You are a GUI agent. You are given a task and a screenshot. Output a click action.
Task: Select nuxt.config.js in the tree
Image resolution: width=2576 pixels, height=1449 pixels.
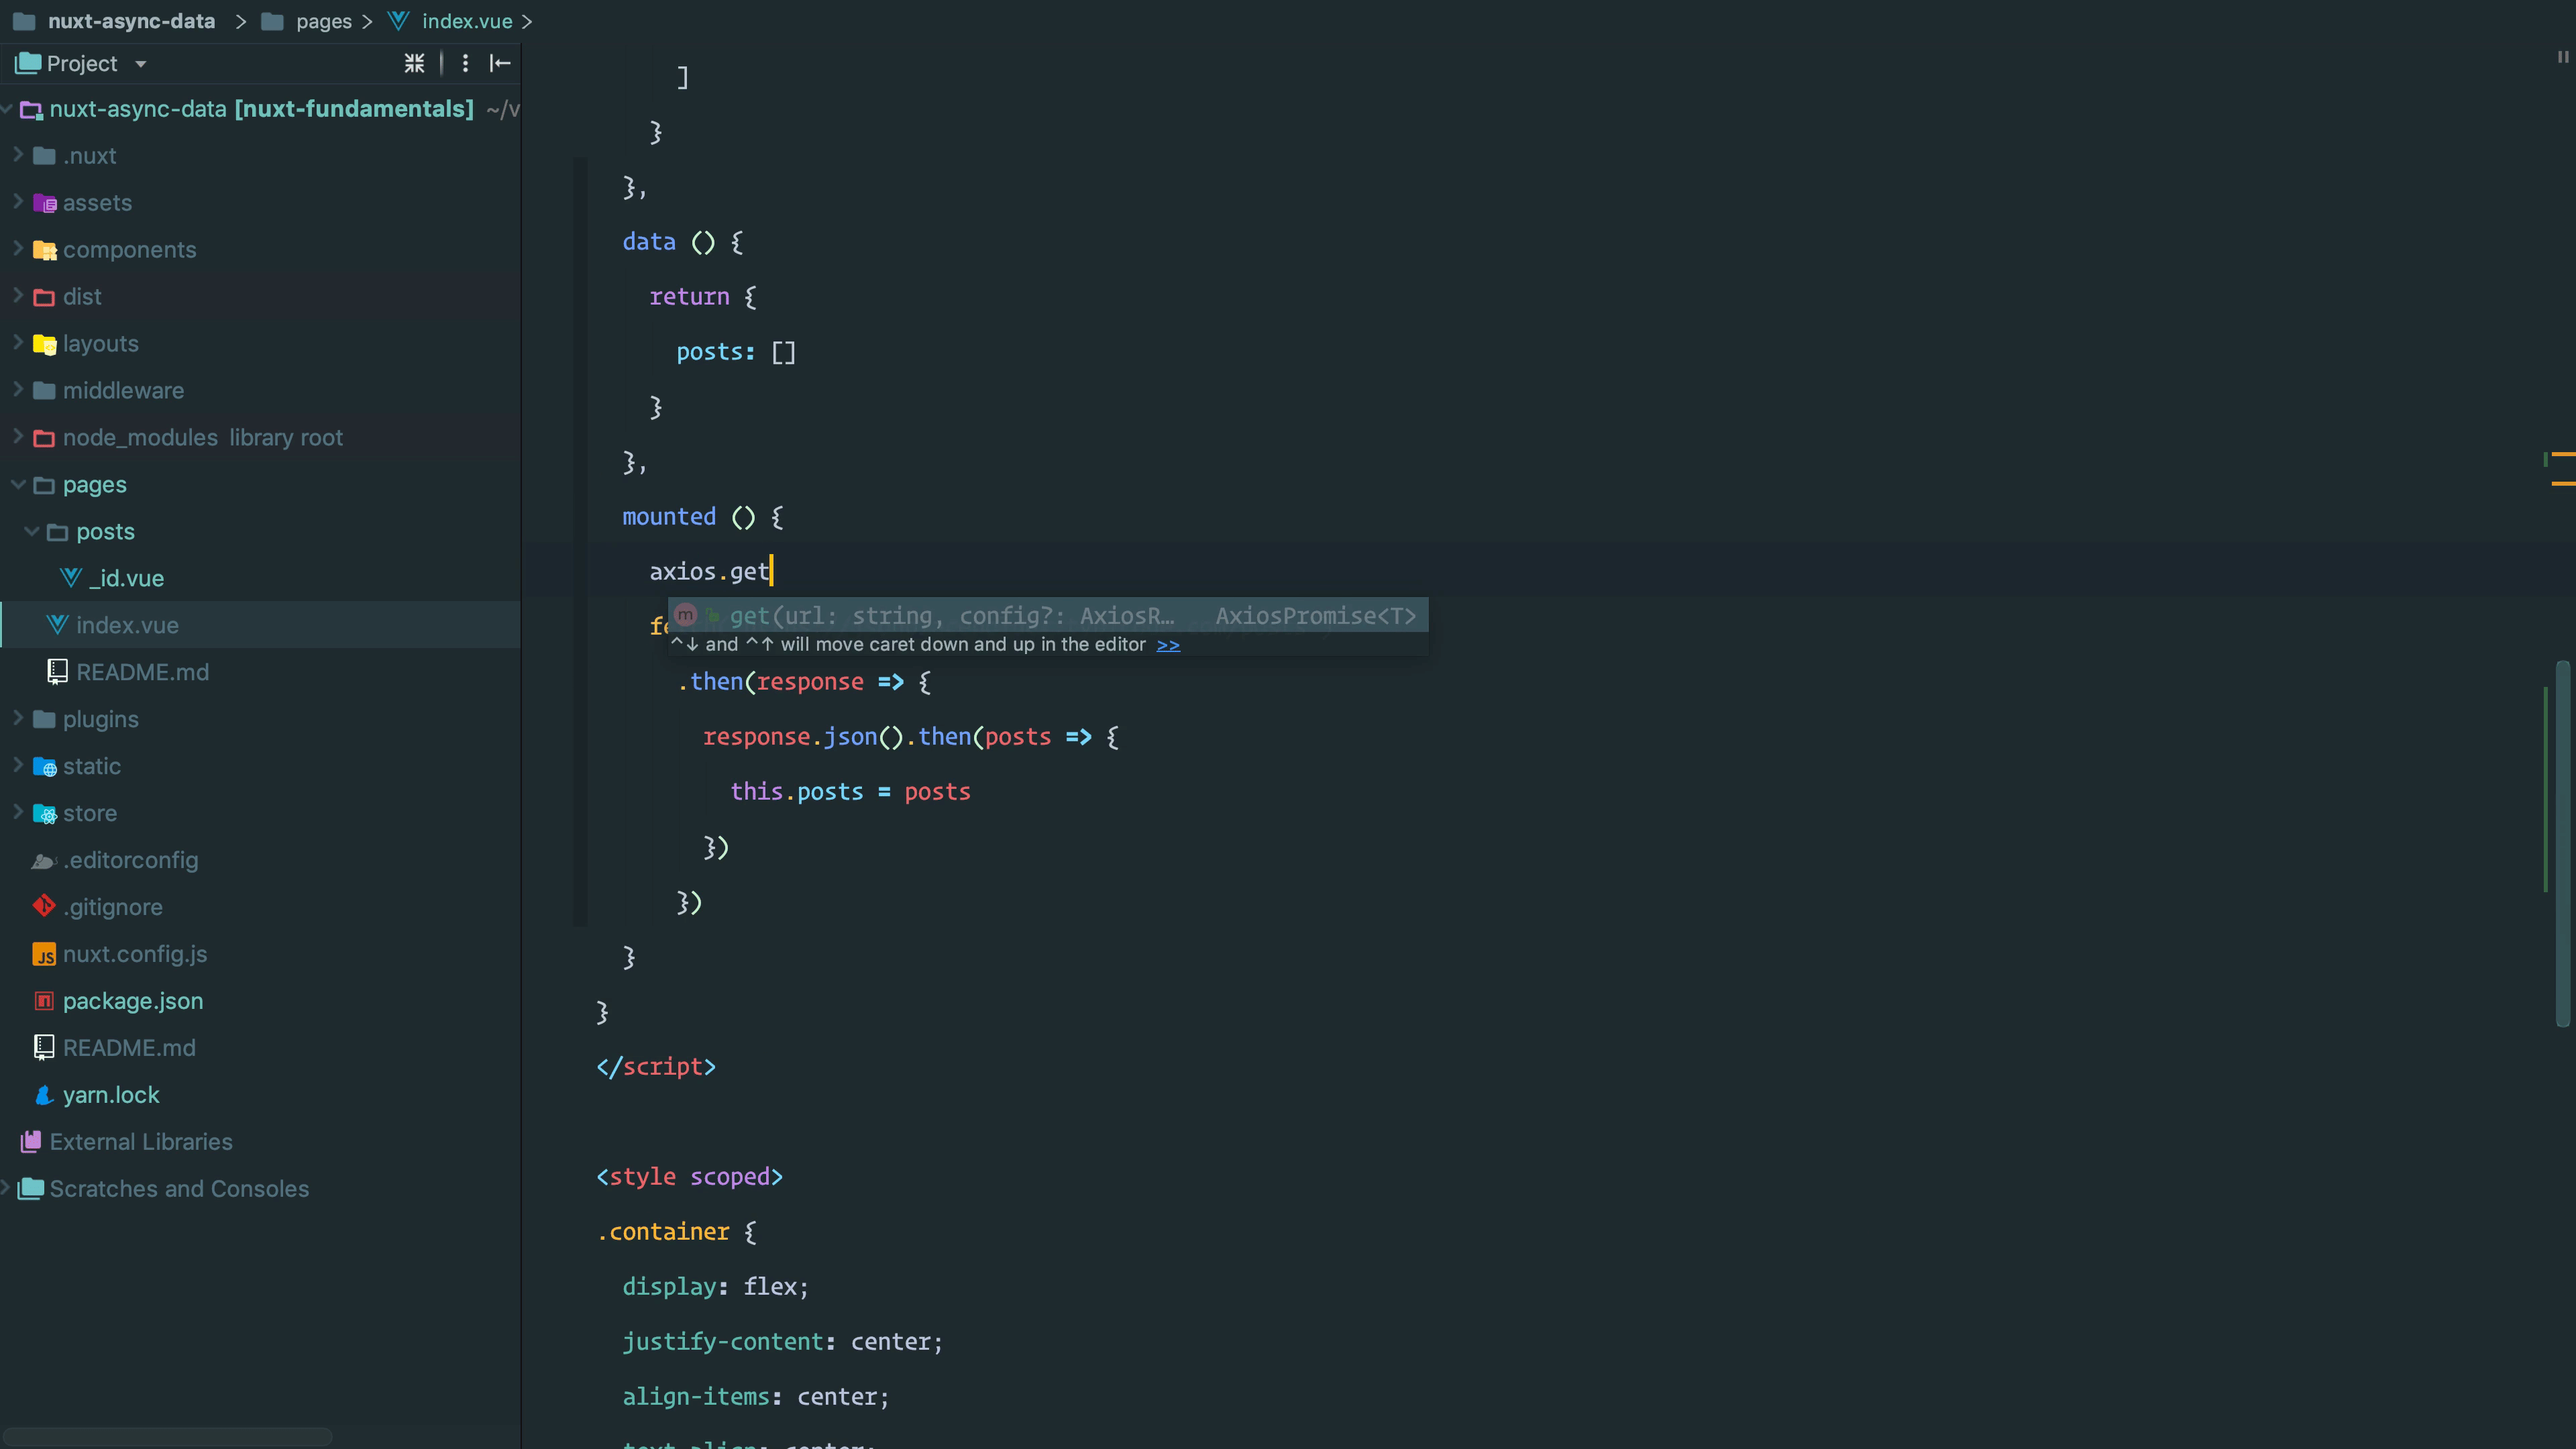135,955
